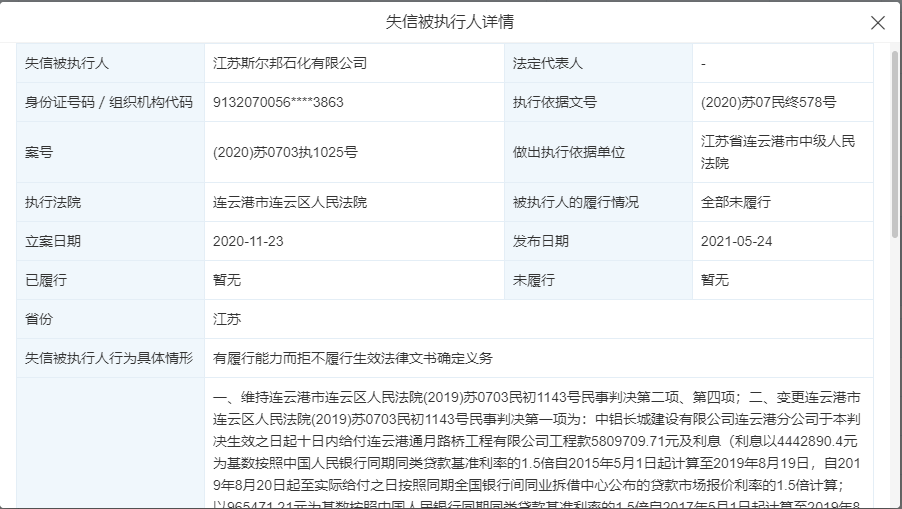
Task: Select the document number (2020)苏07民终578号
Action: click(768, 102)
